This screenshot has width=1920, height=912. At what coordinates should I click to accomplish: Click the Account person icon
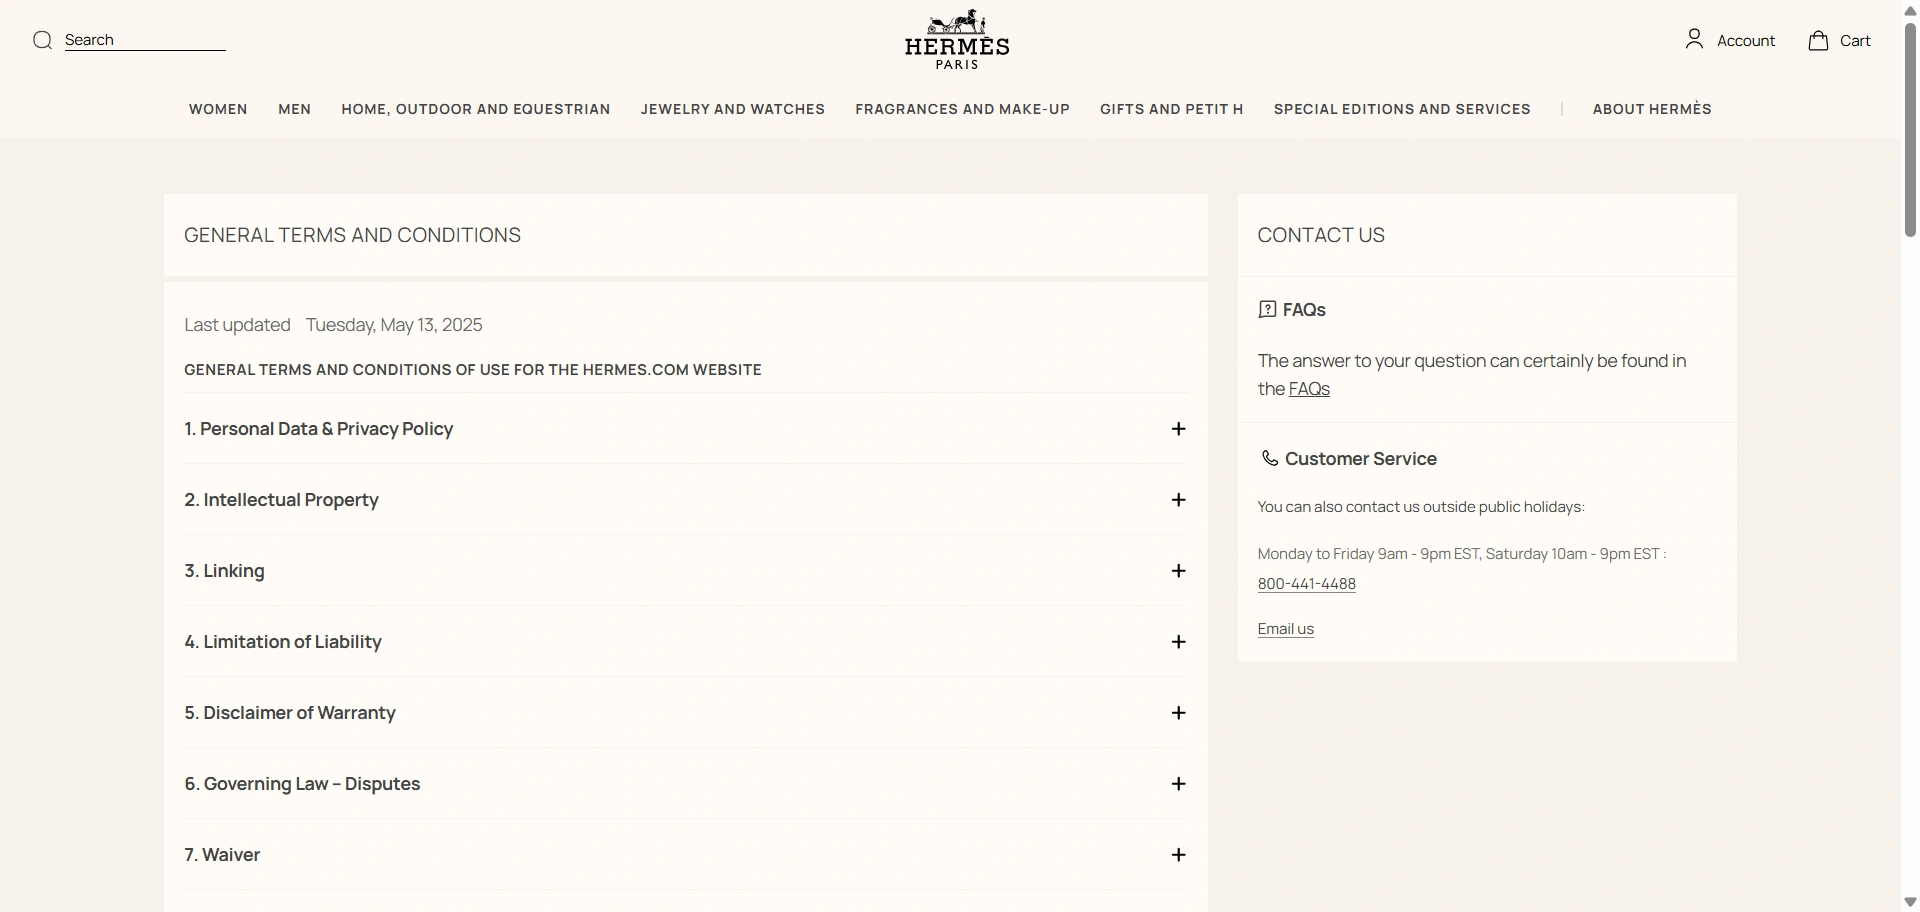point(1694,40)
